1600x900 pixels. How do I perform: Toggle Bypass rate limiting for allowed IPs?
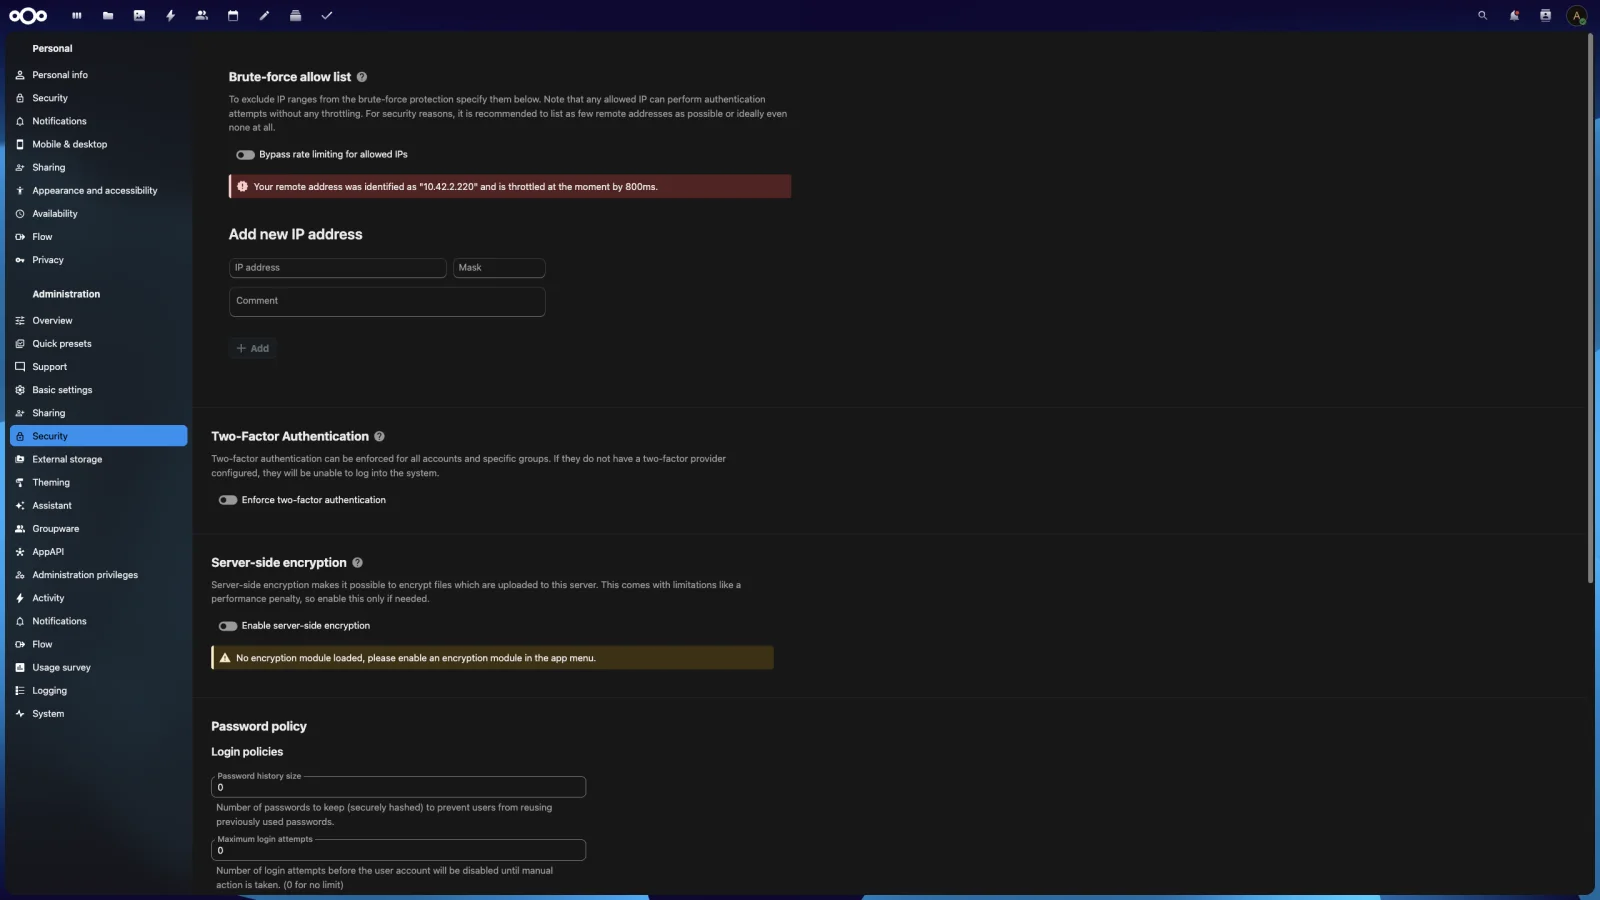tap(245, 155)
